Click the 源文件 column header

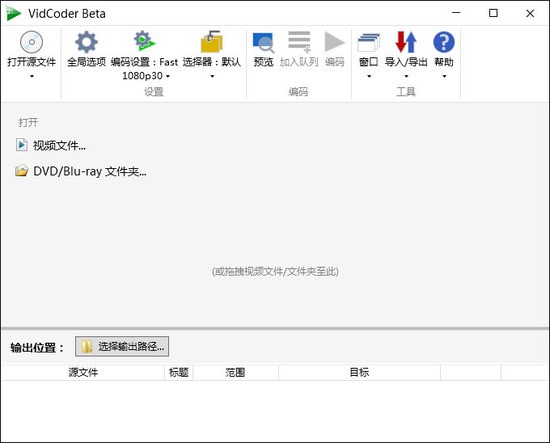[83, 372]
